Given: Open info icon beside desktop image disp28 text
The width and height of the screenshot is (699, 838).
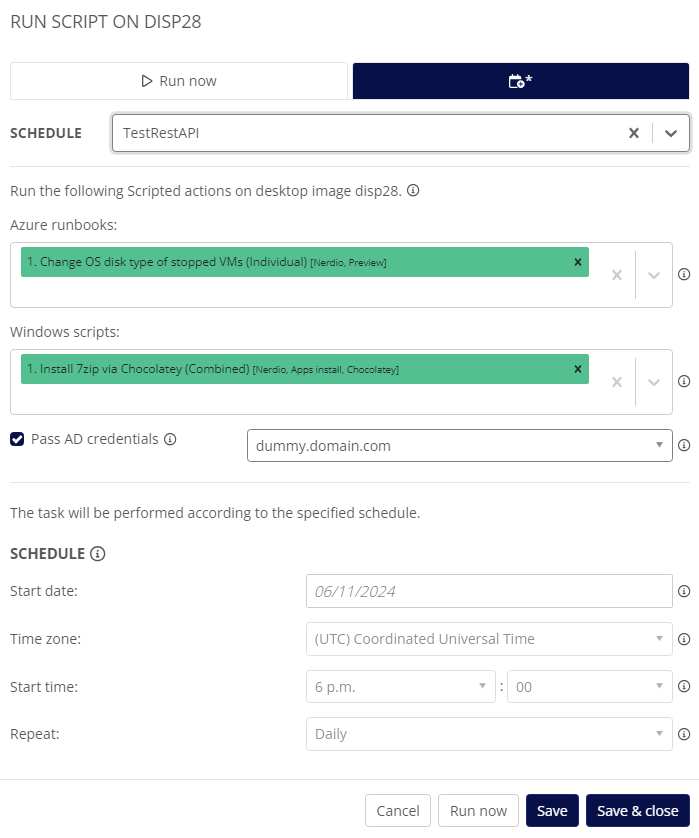Looking at the screenshot, I should click(x=413, y=190).
